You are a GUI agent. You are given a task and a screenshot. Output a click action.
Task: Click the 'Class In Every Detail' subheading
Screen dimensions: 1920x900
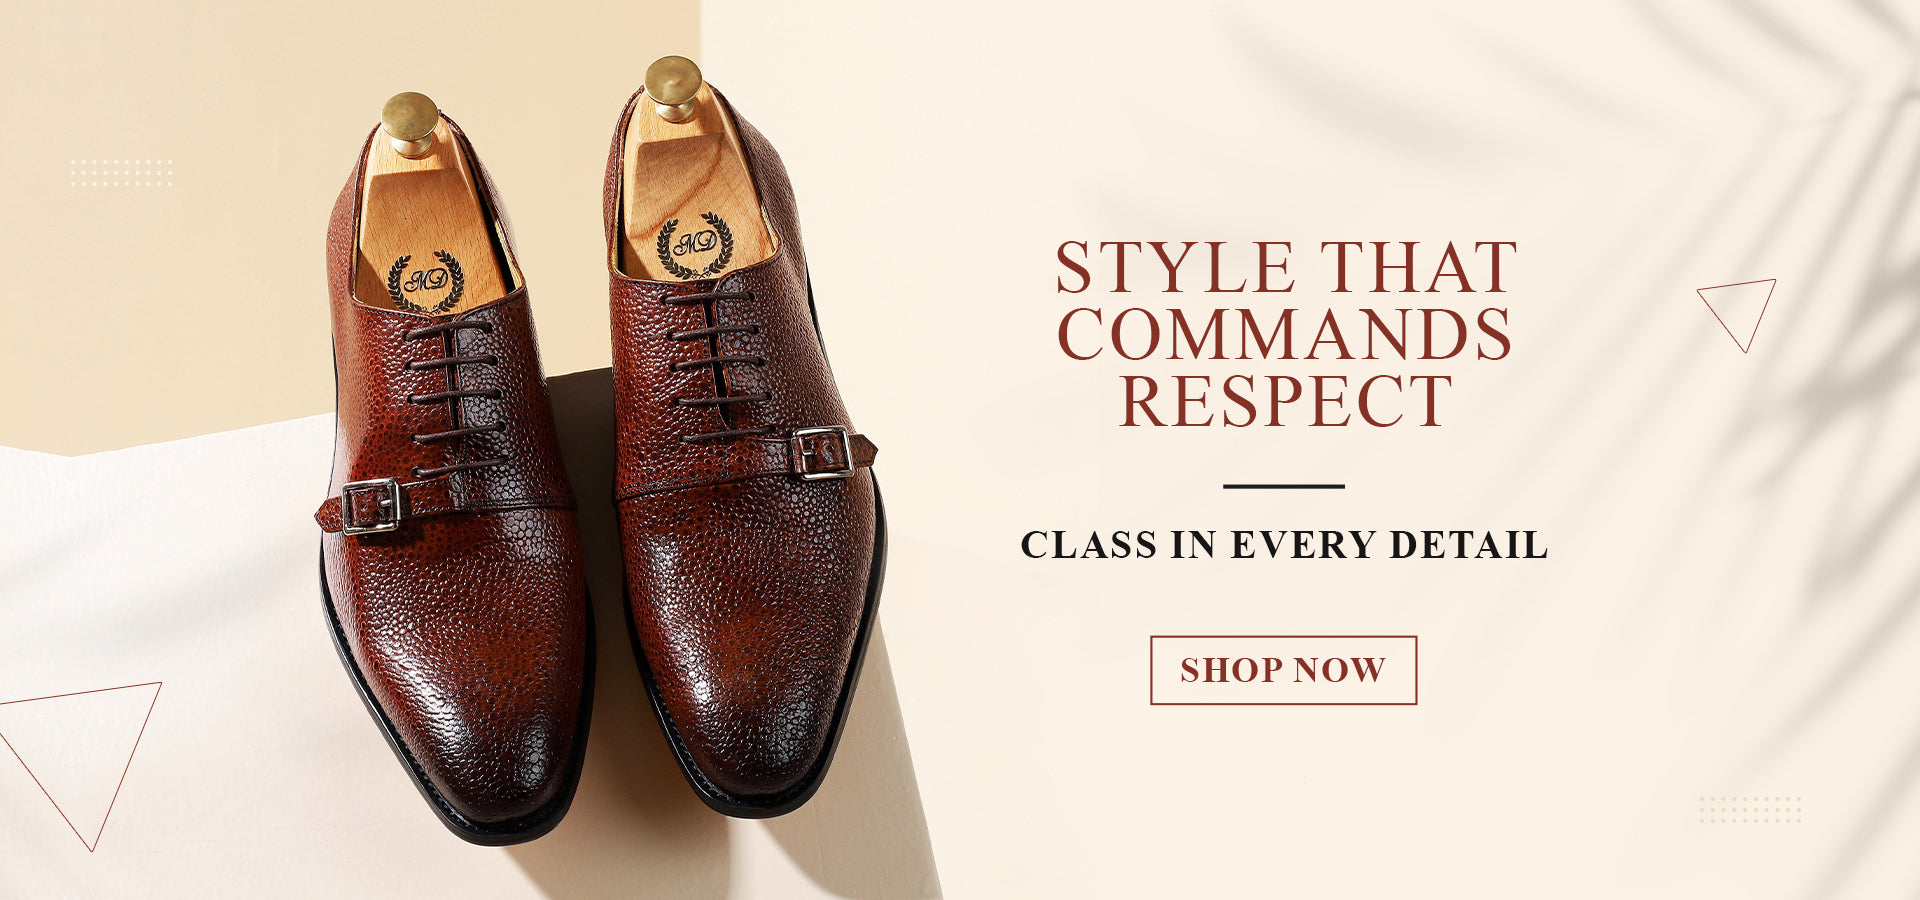click(1284, 545)
